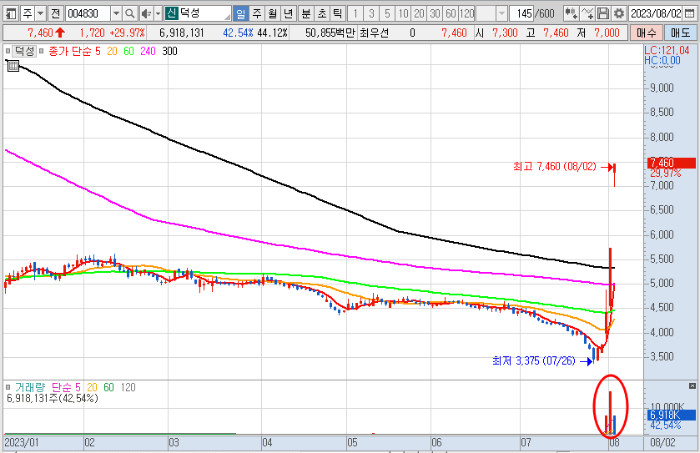Click the current price tag 7,460 on axis
Image resolution: width=700 pixels, height=453 pixels.
pyautogui.click(x=671, y=163)
